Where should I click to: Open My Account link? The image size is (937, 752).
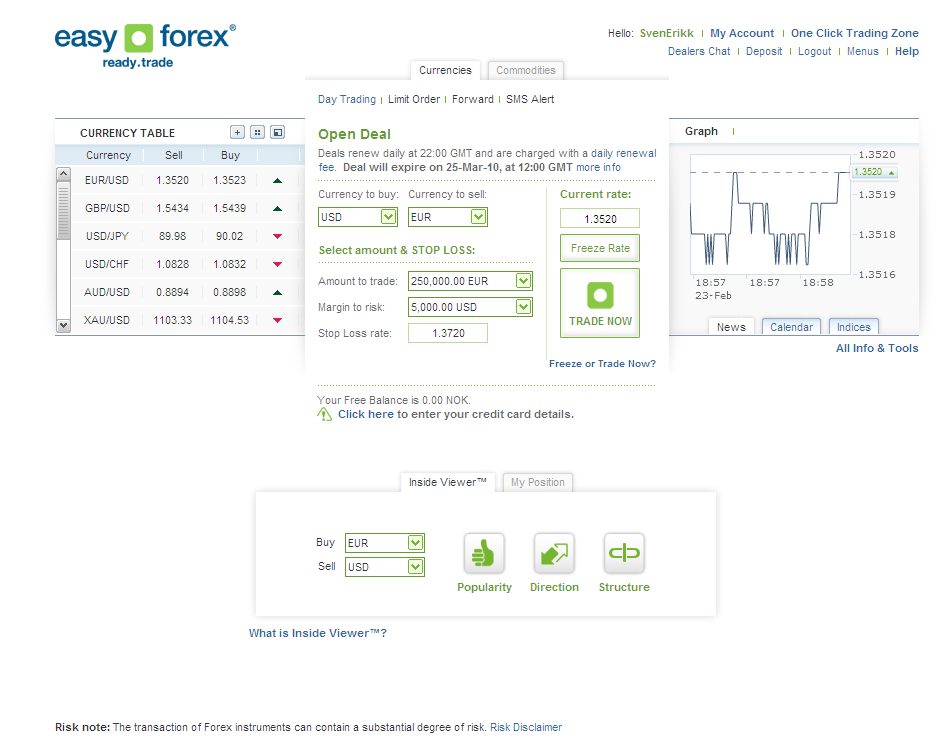click(742, 33)
